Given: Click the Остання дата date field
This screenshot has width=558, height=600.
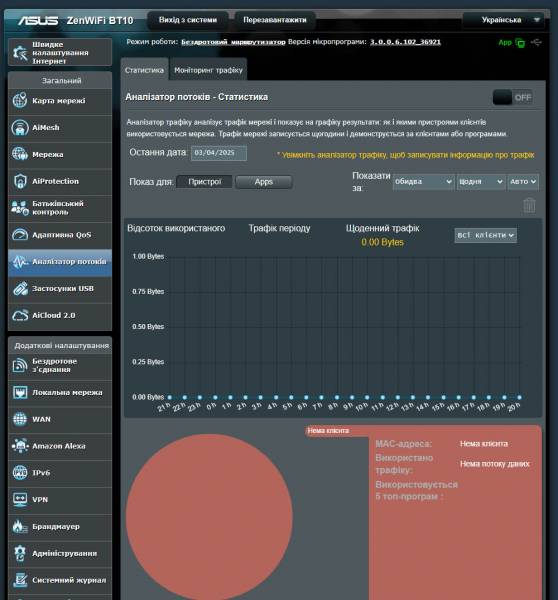Looking at the screenshot, I should tap(219, 153).
